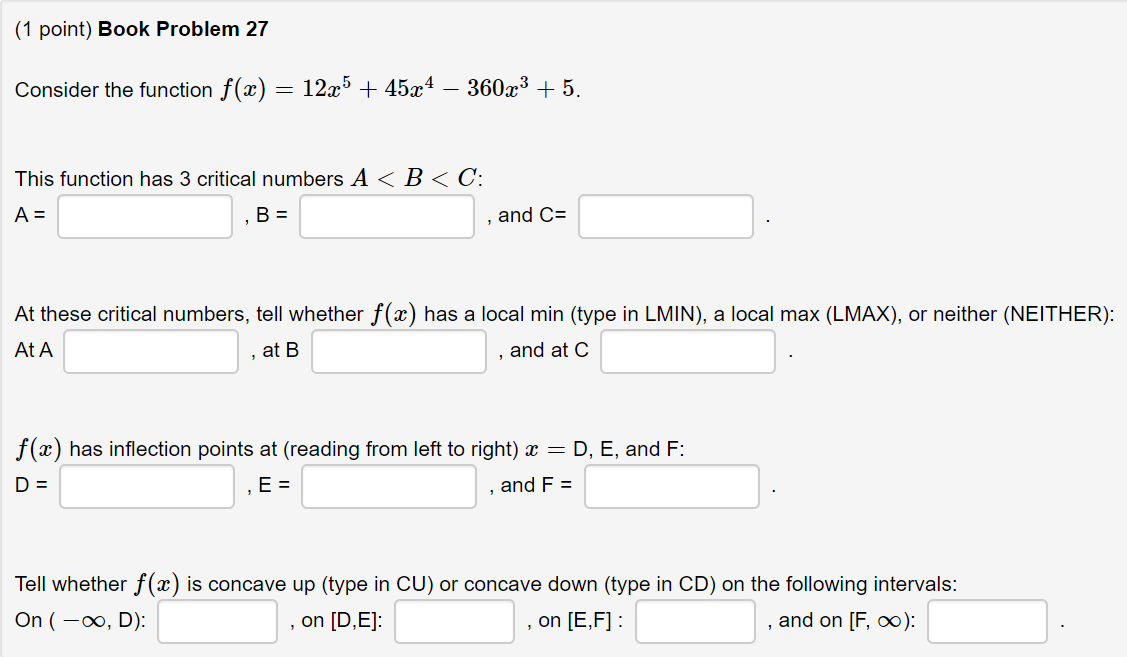Click the inflection points instruction line
The height and width of the screenshot is (657, 1127).
(x=350, y=449)
